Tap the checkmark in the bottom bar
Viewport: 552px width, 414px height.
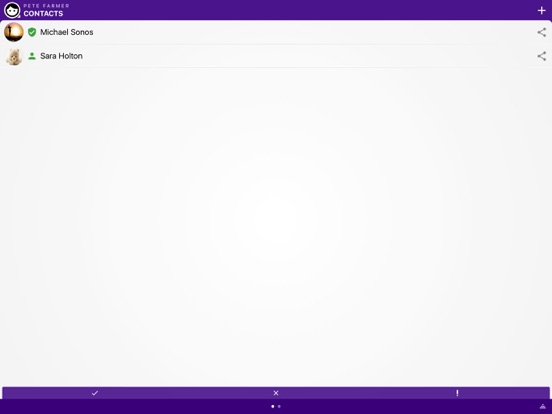pos(95,393)
